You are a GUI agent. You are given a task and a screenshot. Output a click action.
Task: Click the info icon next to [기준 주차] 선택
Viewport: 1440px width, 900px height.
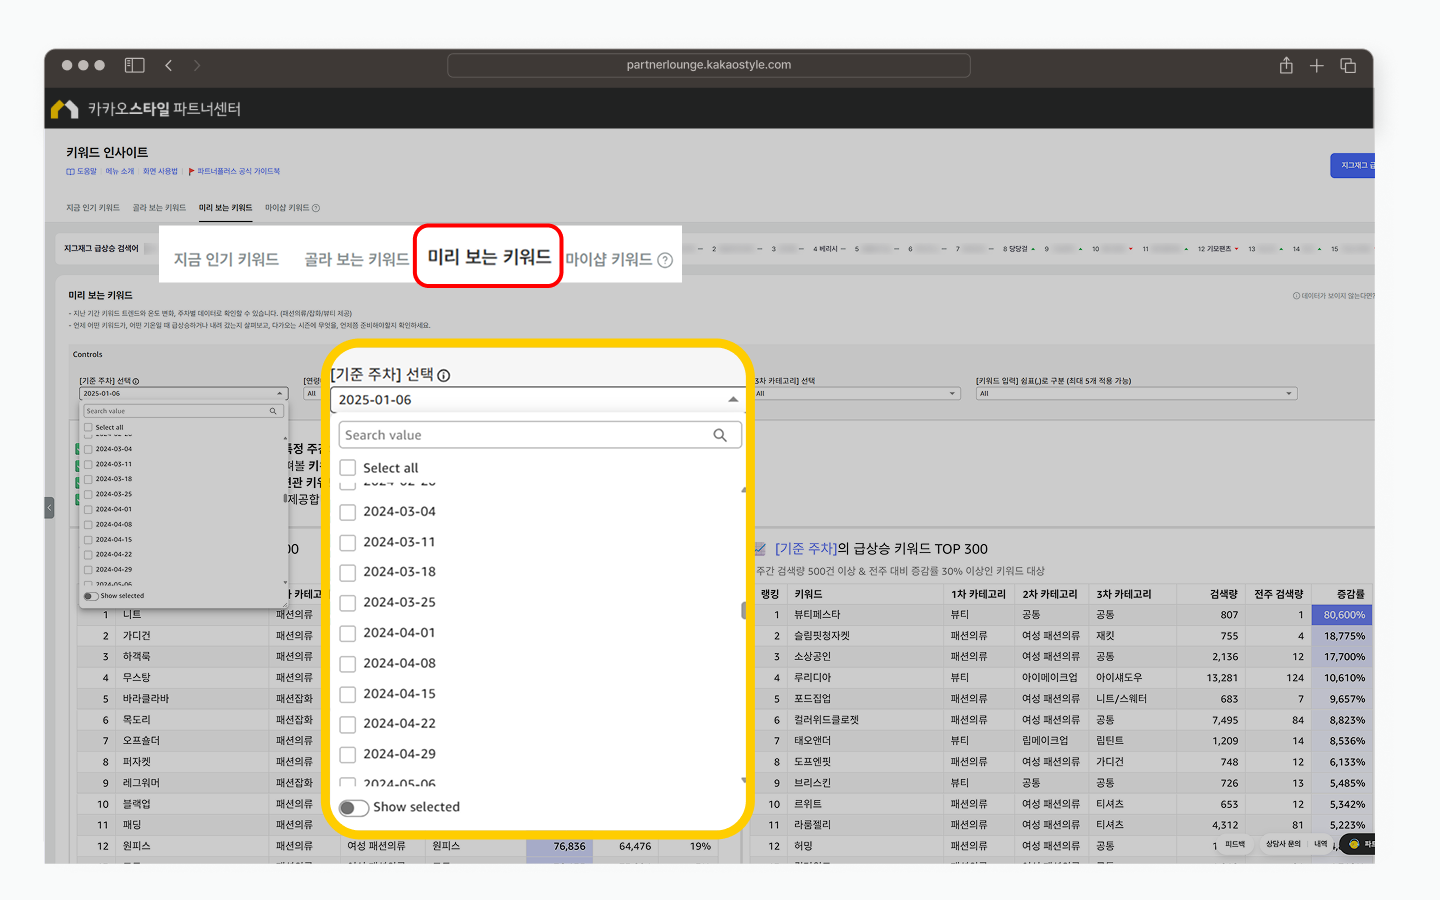pos(444,375)
